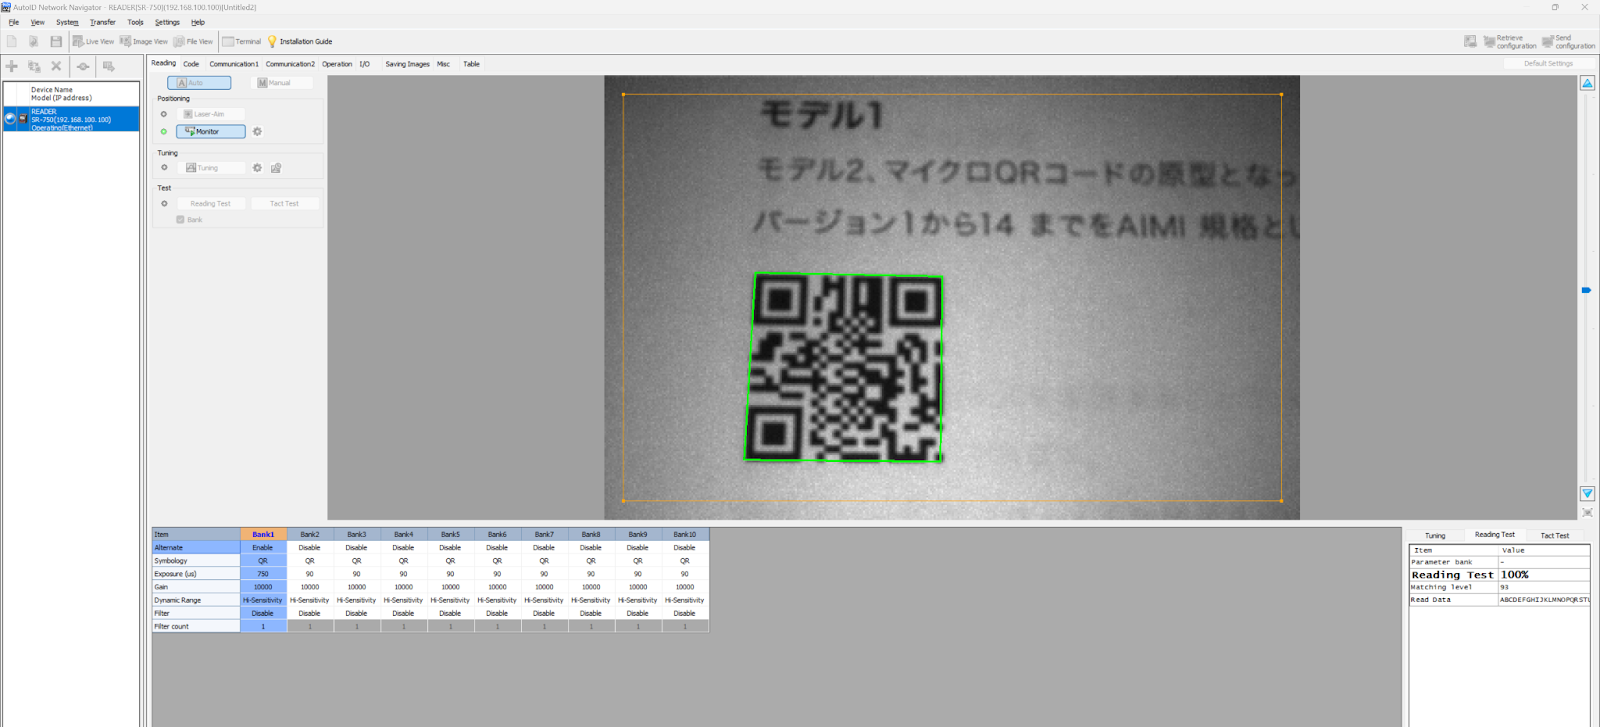Switch to the Table tab
Viewport: 1600px width, 727px height.
(x=471, y=64)
